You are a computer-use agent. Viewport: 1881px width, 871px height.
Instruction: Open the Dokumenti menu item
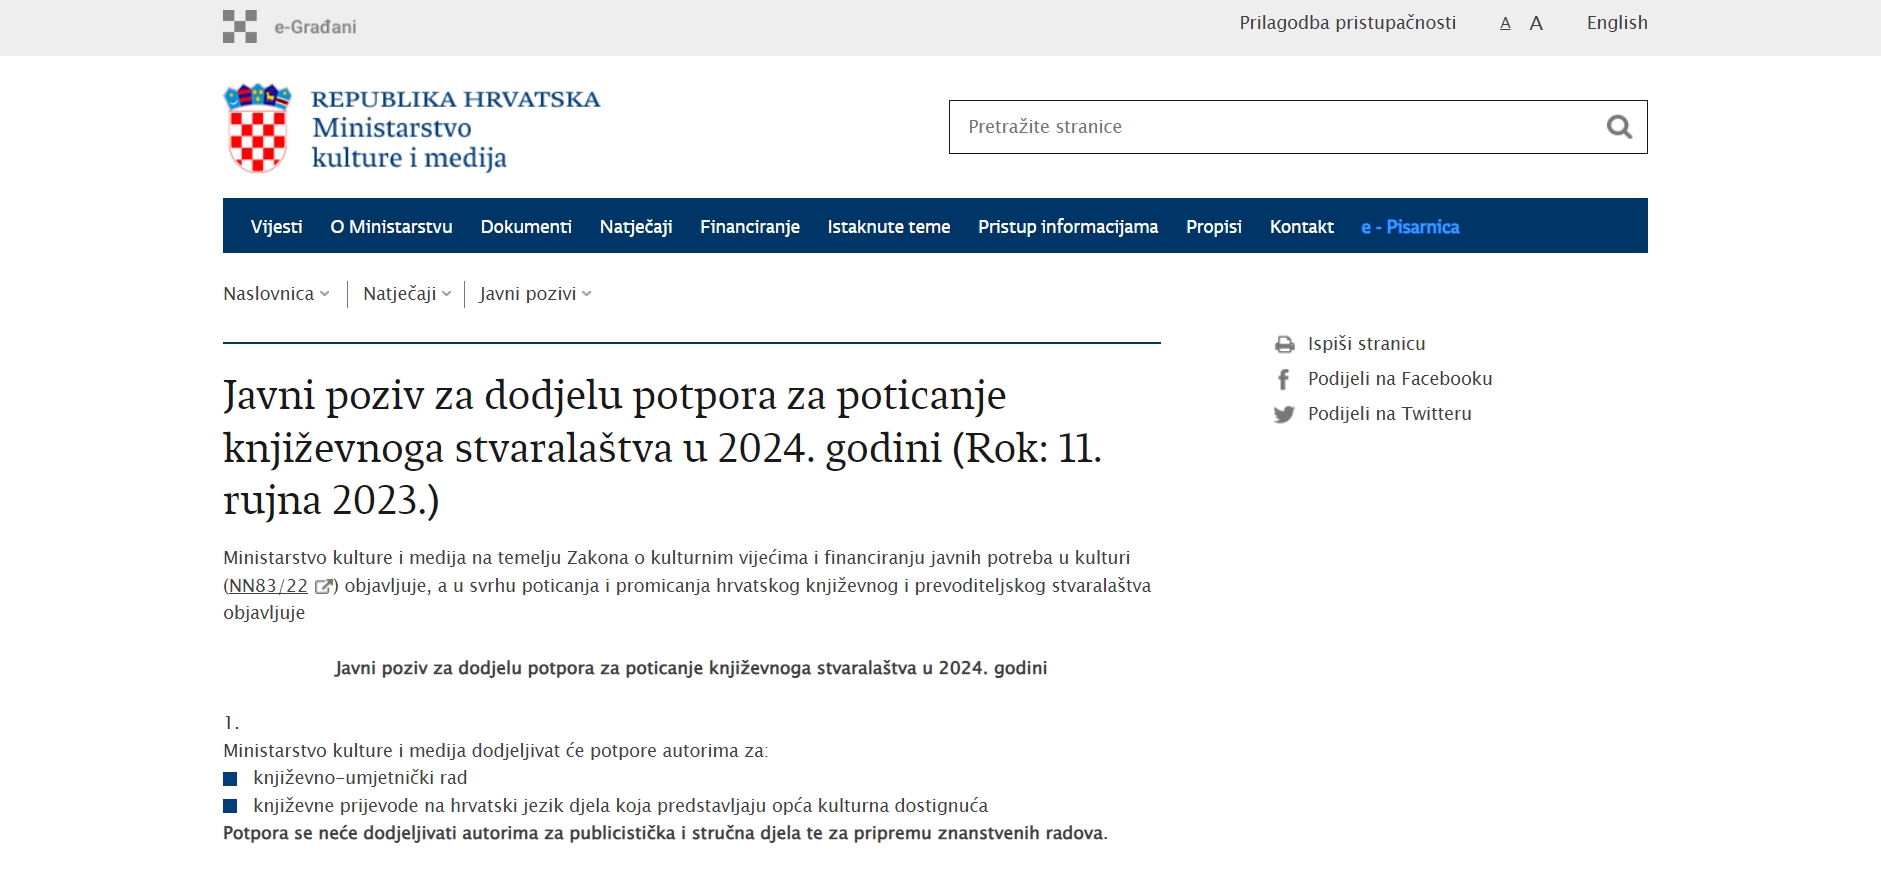(526, 227)
